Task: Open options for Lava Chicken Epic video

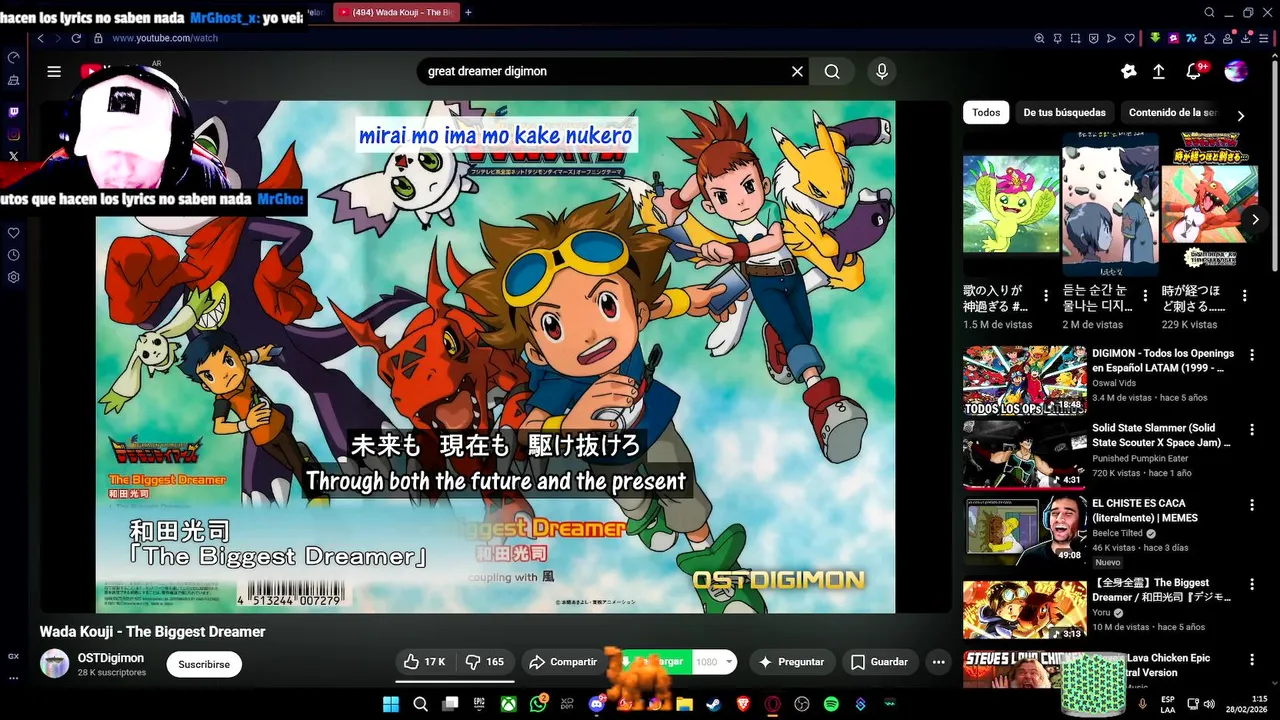Action: pyautogui.click(x=1251, y=660)
